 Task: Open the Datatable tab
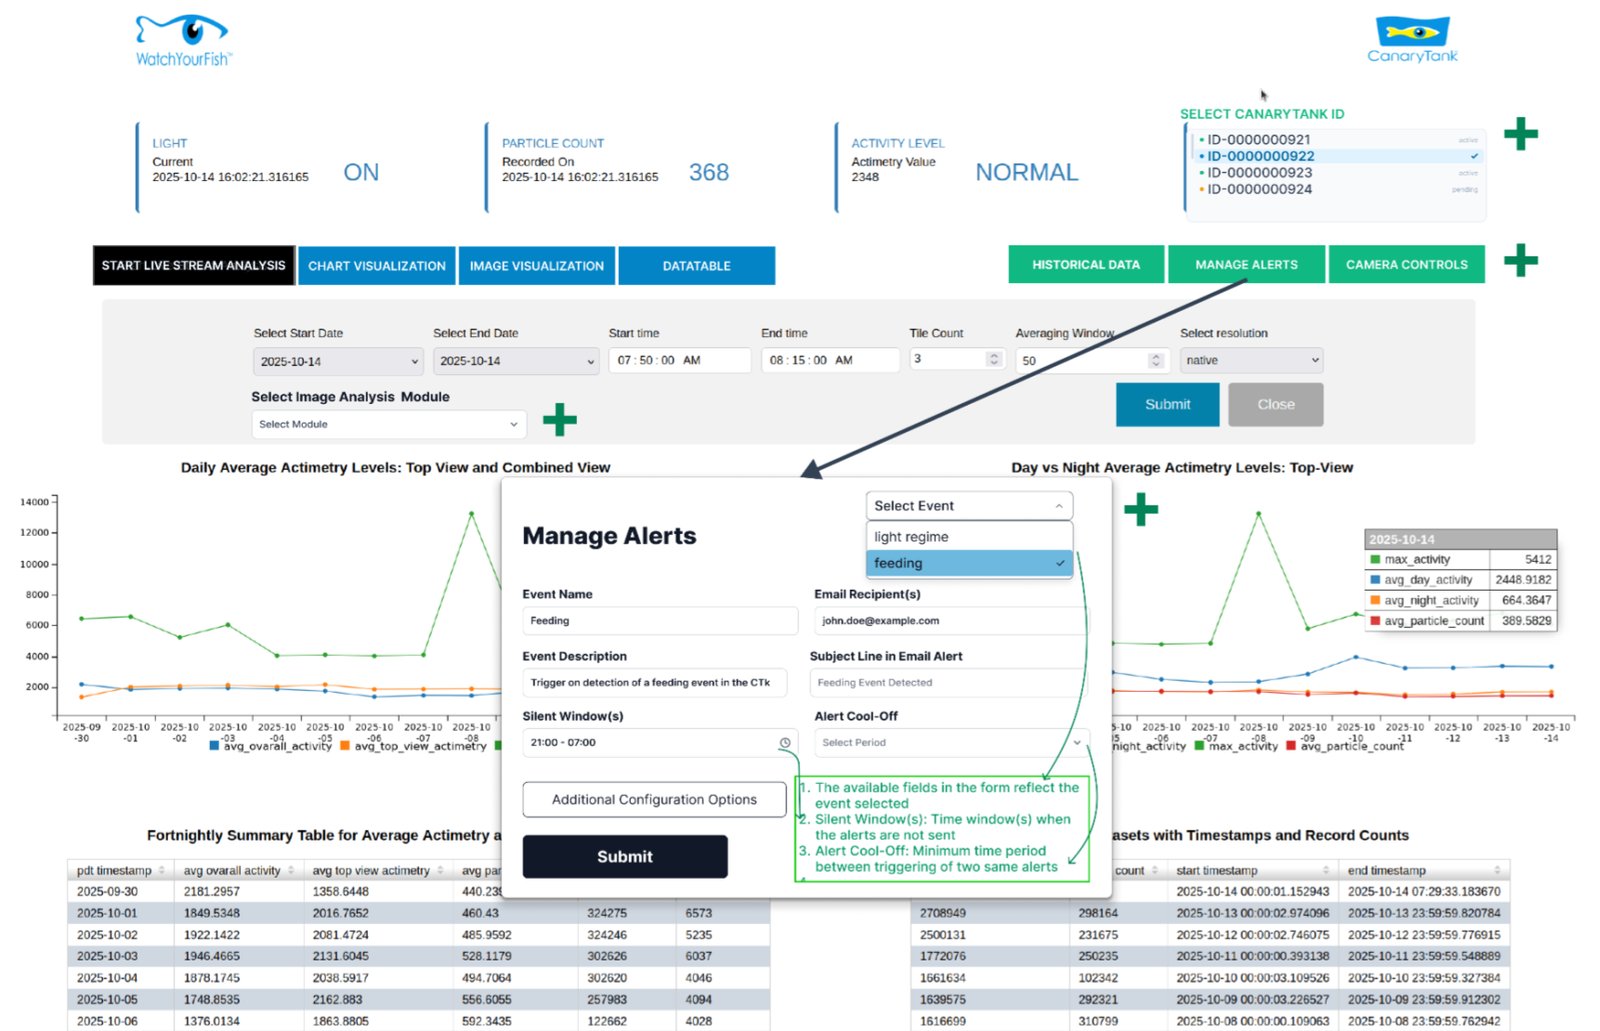pos(697,266)
